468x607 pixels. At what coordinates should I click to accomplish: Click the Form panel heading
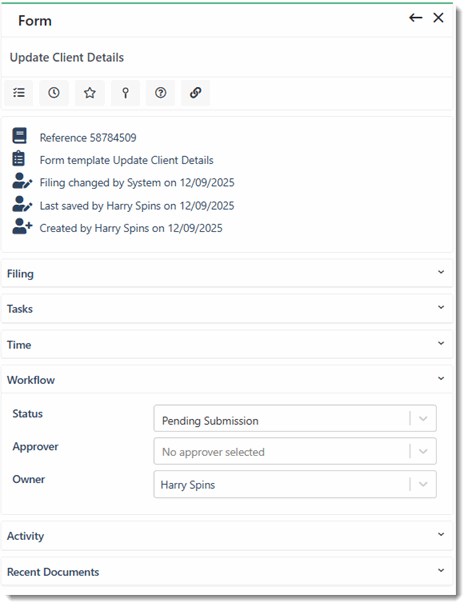[x=35, y=21]
